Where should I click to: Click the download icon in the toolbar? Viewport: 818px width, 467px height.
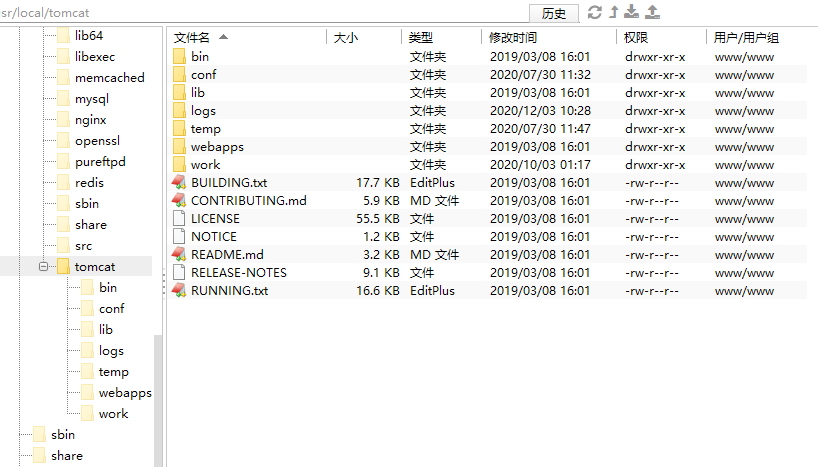(x=632, y=12)
